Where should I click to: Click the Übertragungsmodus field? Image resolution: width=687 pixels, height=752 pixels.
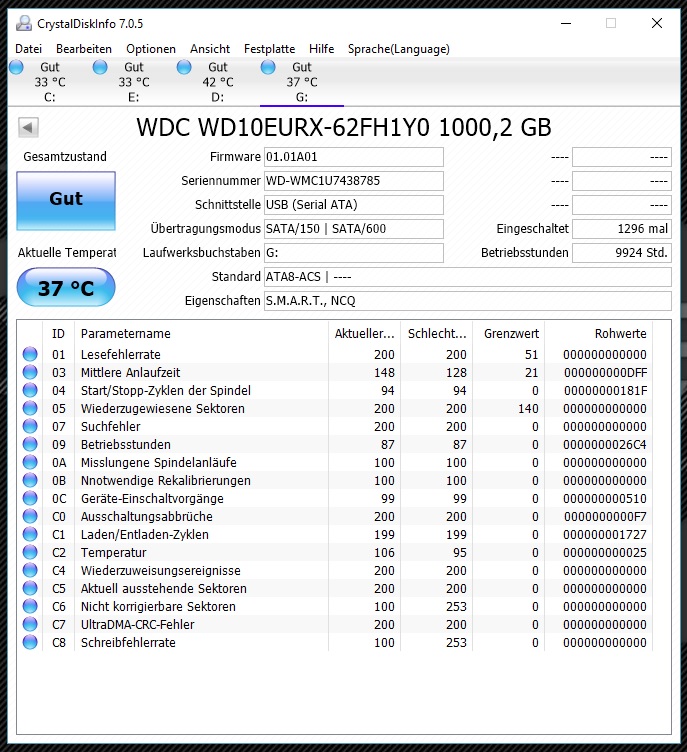coord(354,229)
